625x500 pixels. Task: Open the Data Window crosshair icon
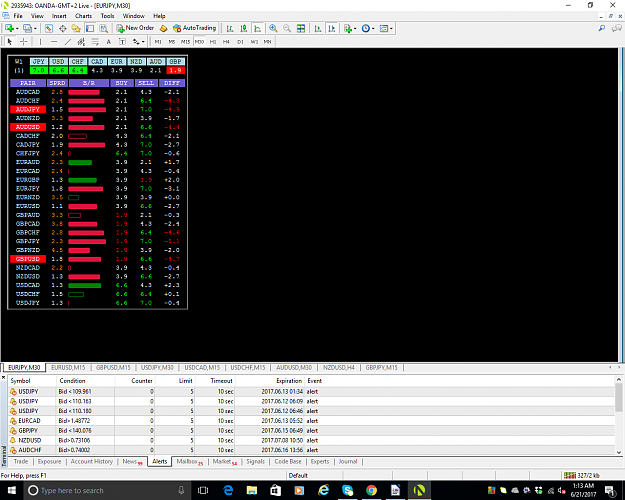[63, 28]
